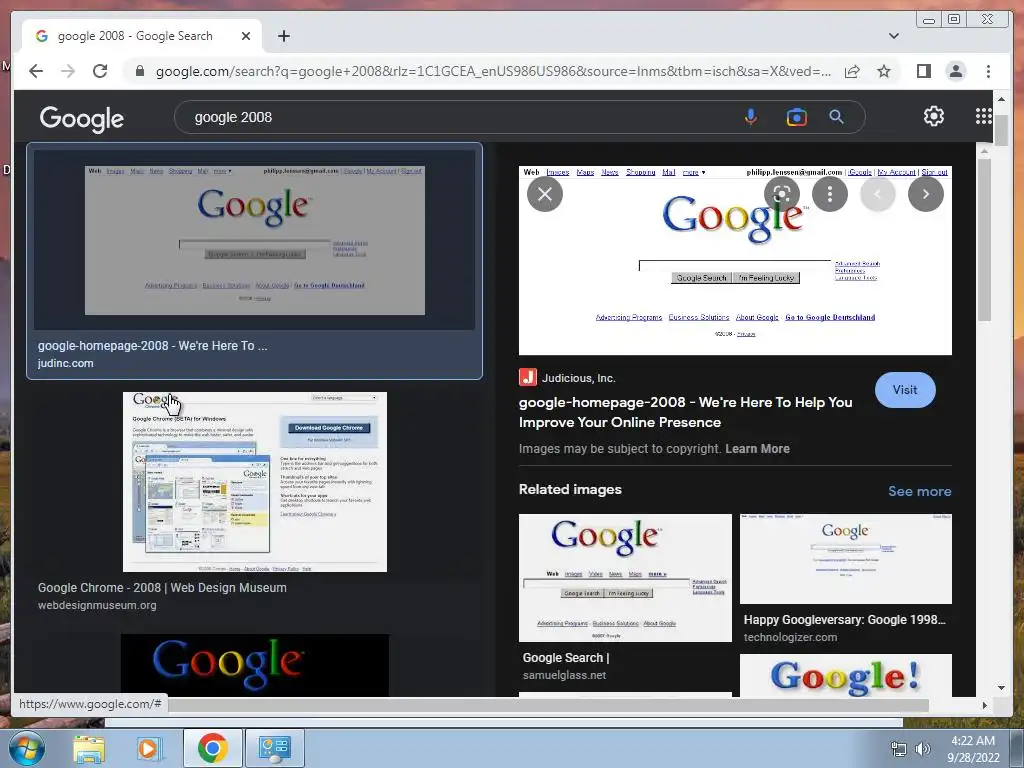Select the 'google 2008 - Google Search' tab
This screenshot has height=768, width=1024.
point(135,37)
